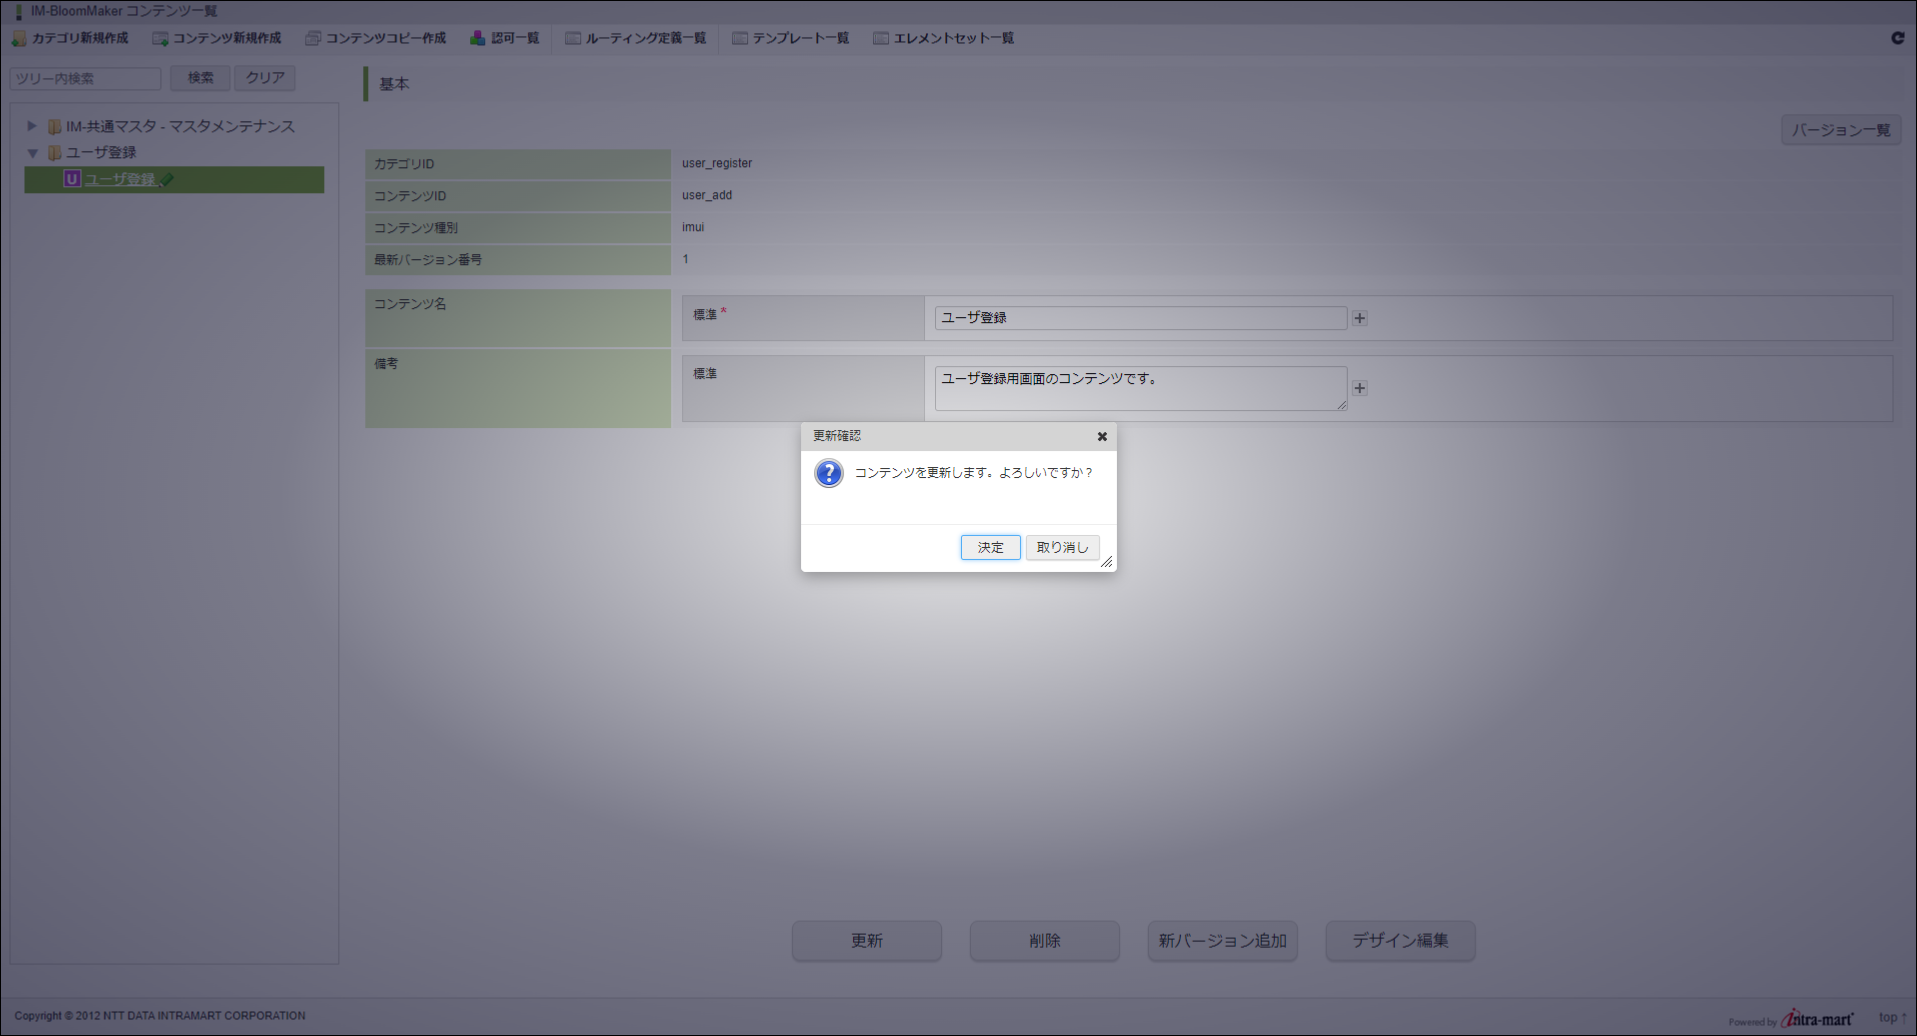The height and width of the screenshot is (1036, 1917).
Task: Click the user_add content ID value
Action: click(x=707, y=195)
